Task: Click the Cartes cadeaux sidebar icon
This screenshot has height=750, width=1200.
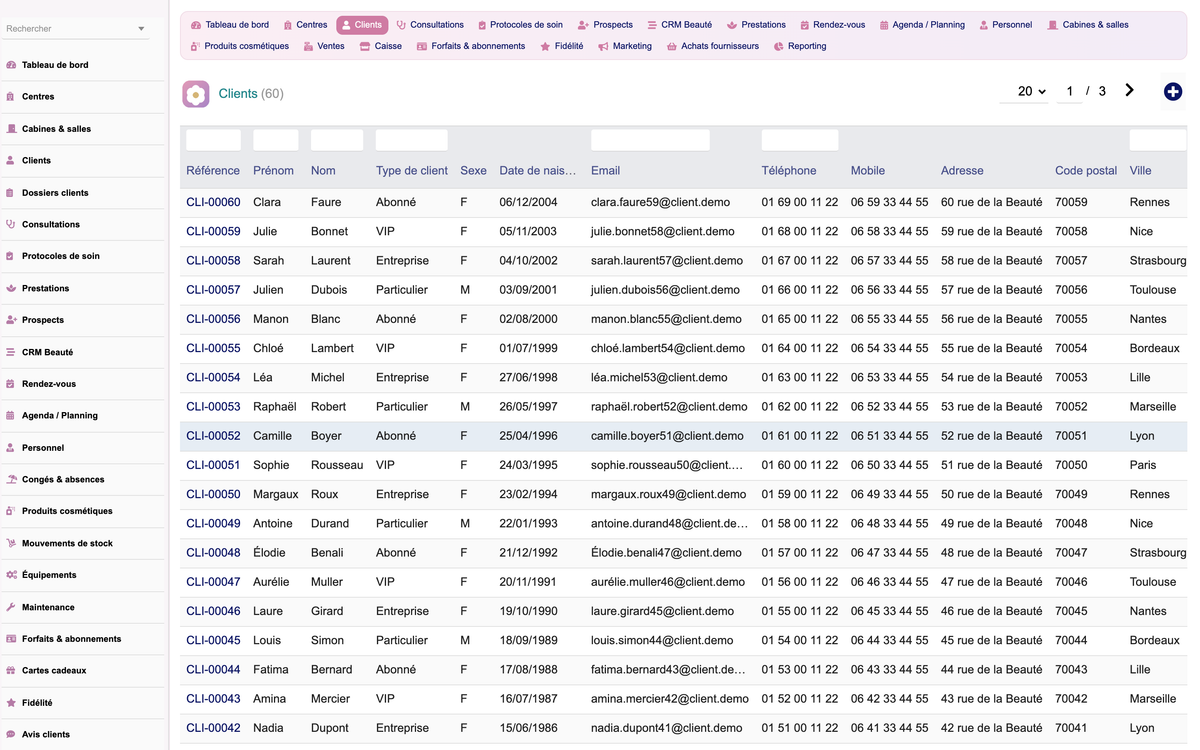Action: tap(11, 671)
